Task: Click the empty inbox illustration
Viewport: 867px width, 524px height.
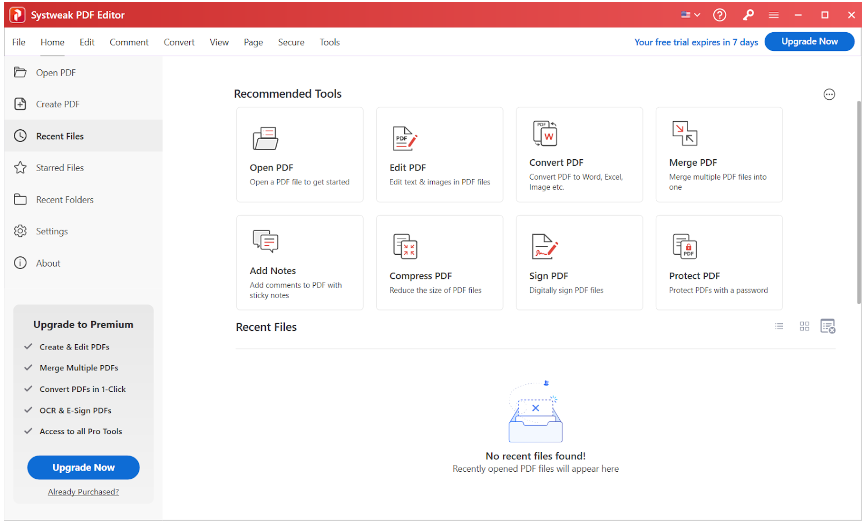Action: (535, 412)
